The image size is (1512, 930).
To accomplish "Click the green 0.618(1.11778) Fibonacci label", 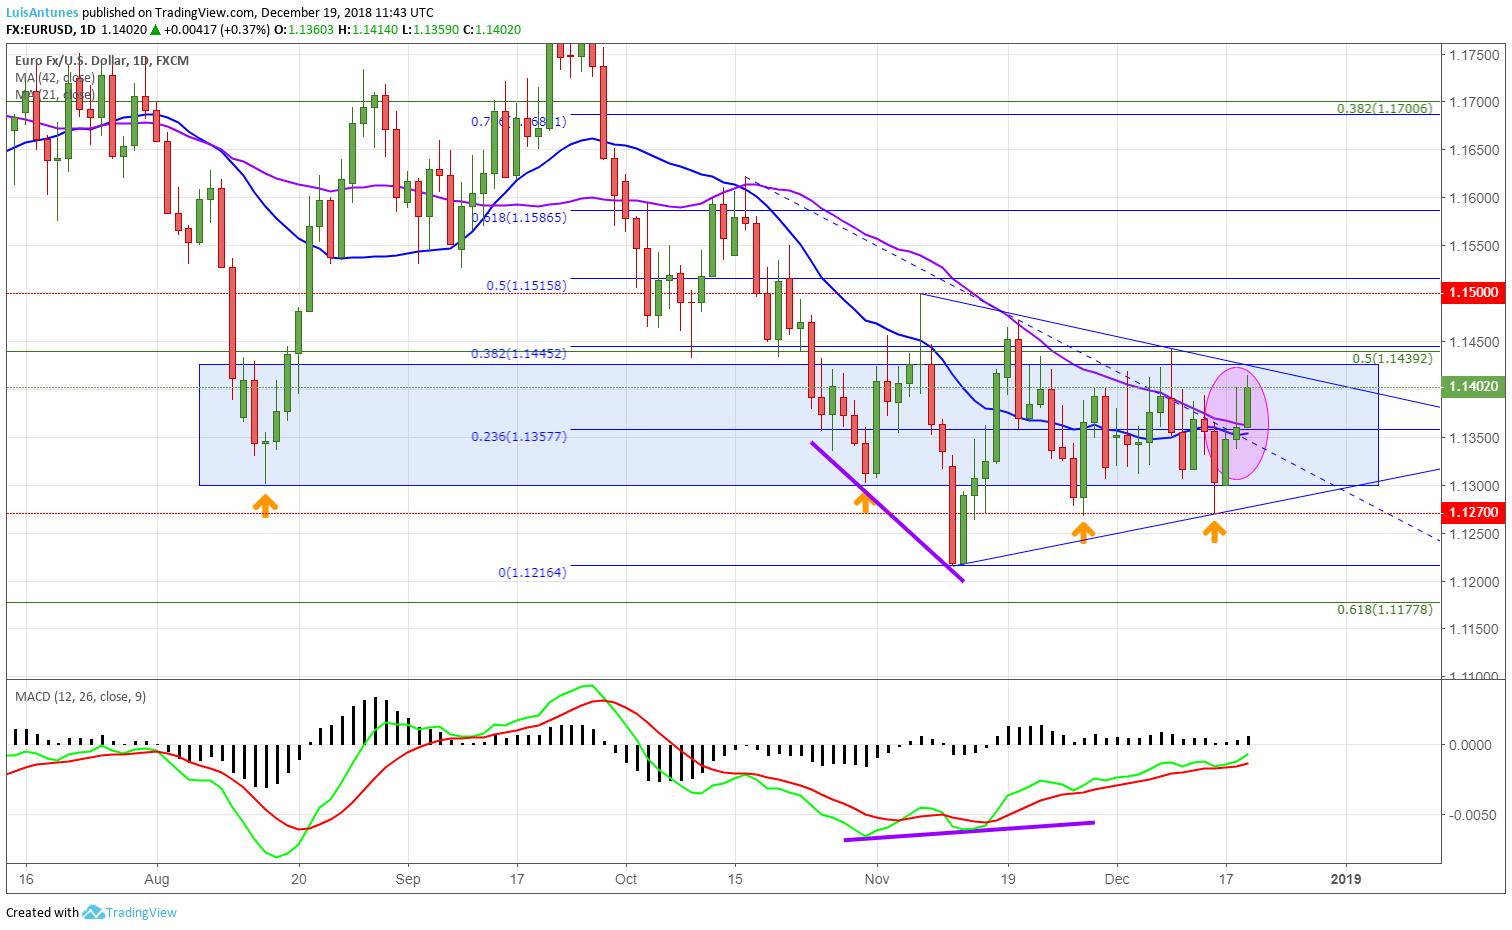I will [x=1384, y=609].
